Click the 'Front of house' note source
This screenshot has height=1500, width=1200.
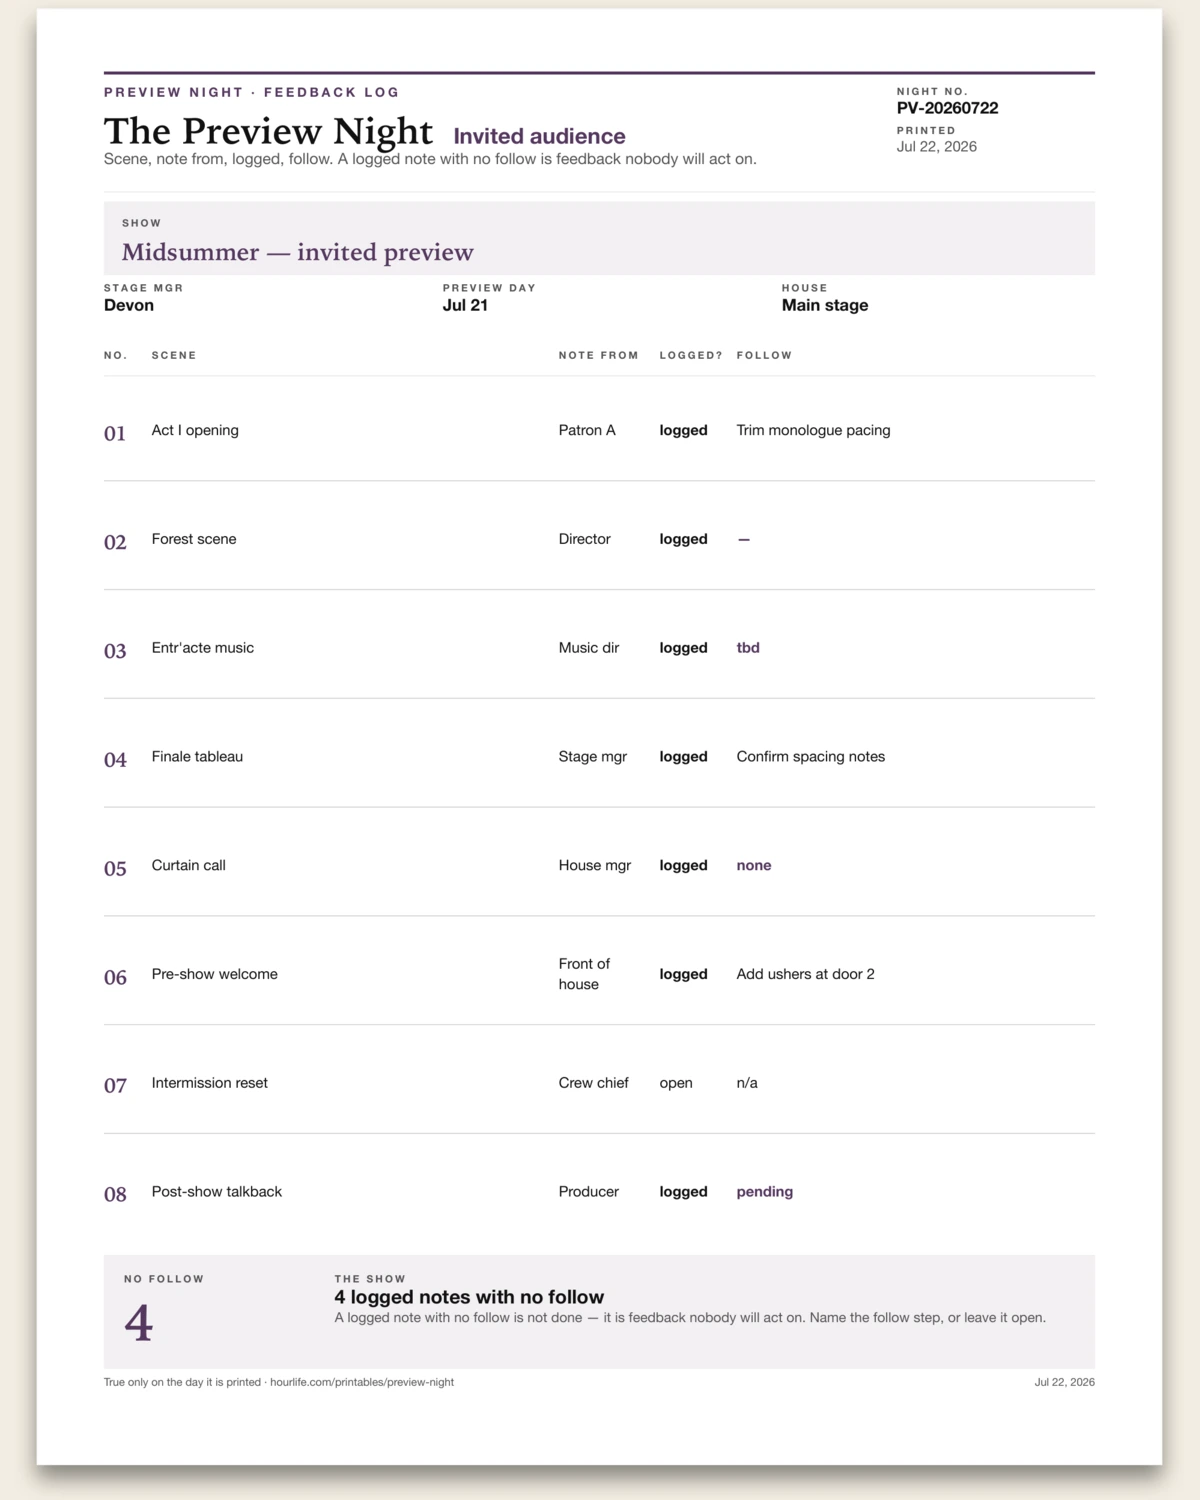coord(584,974)
